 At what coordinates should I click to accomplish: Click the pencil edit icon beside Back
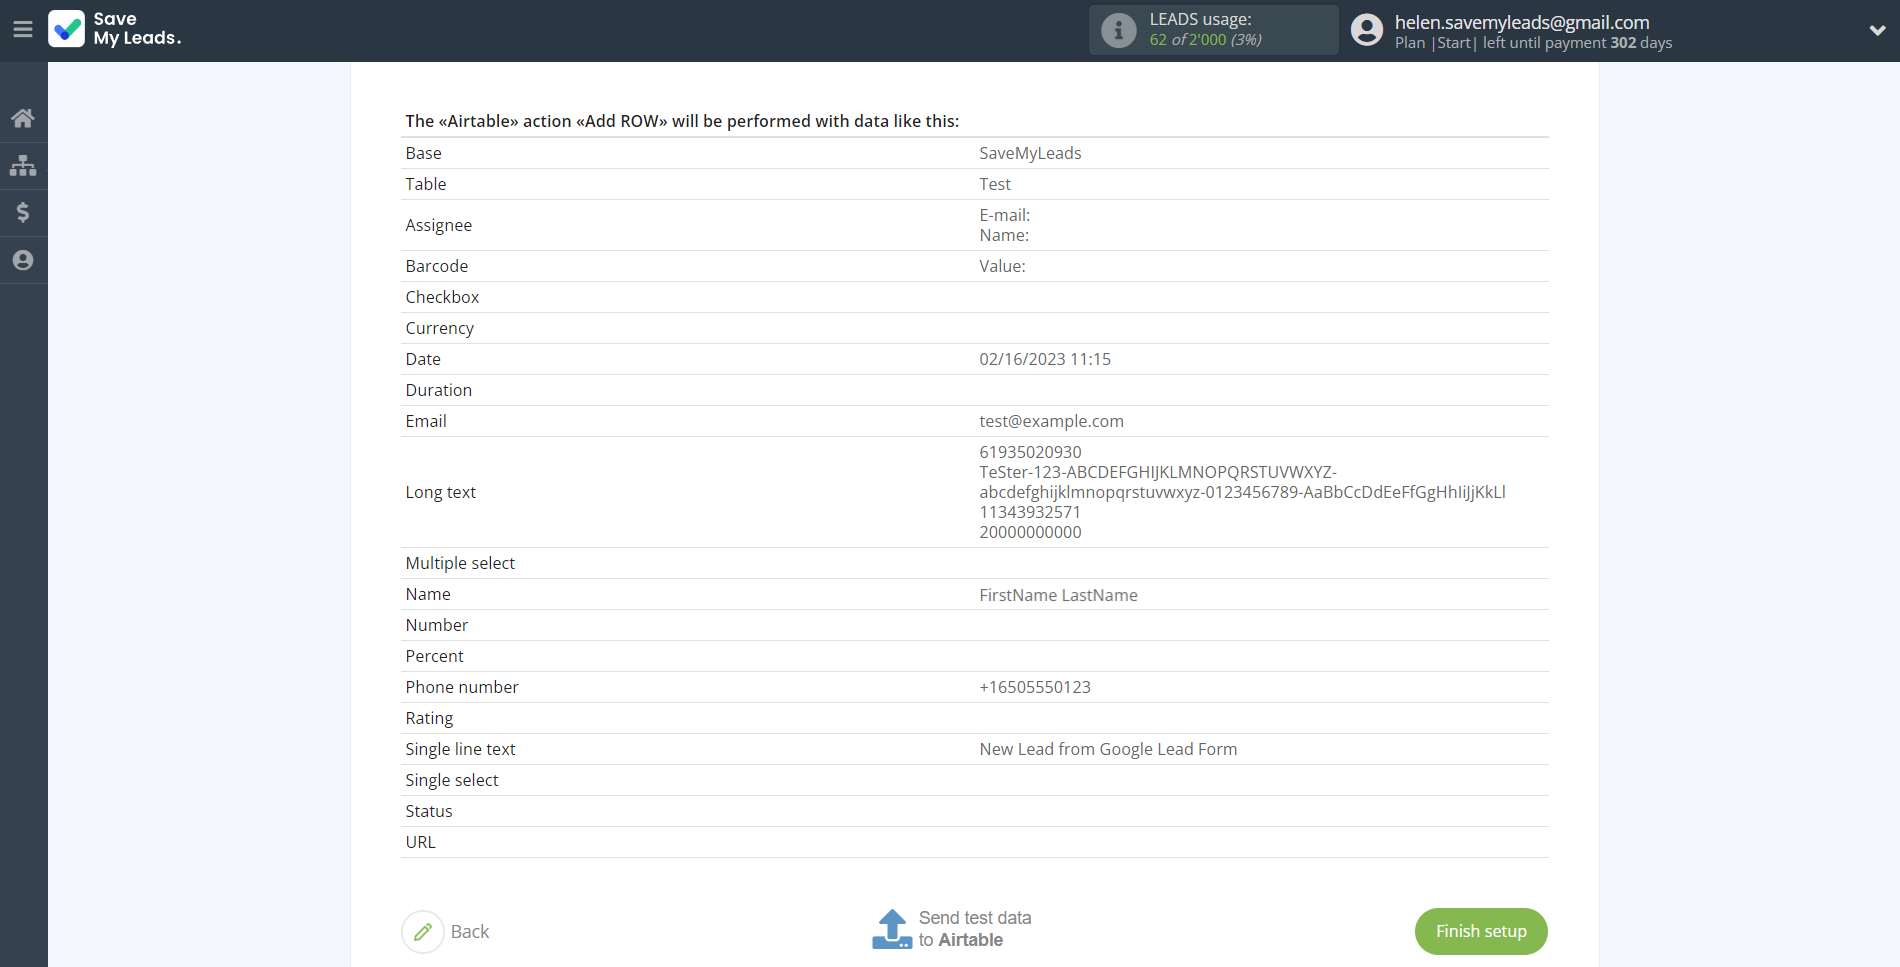tap(423, 932)
